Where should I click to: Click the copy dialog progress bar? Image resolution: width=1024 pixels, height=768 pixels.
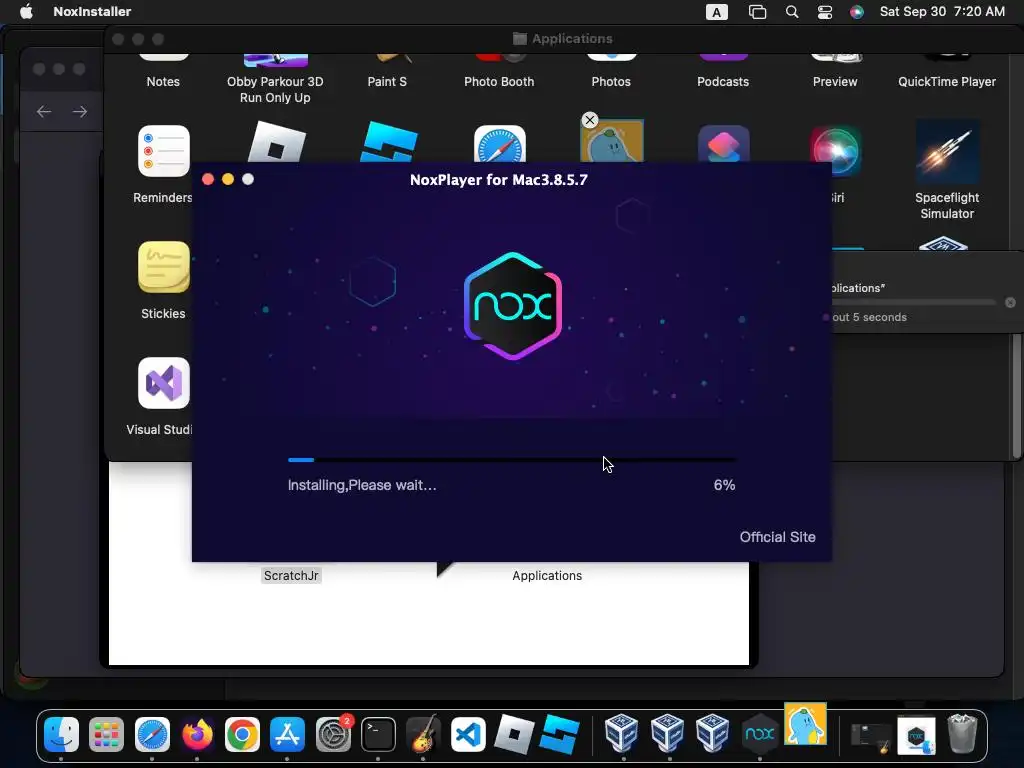[x=914, y=302]
